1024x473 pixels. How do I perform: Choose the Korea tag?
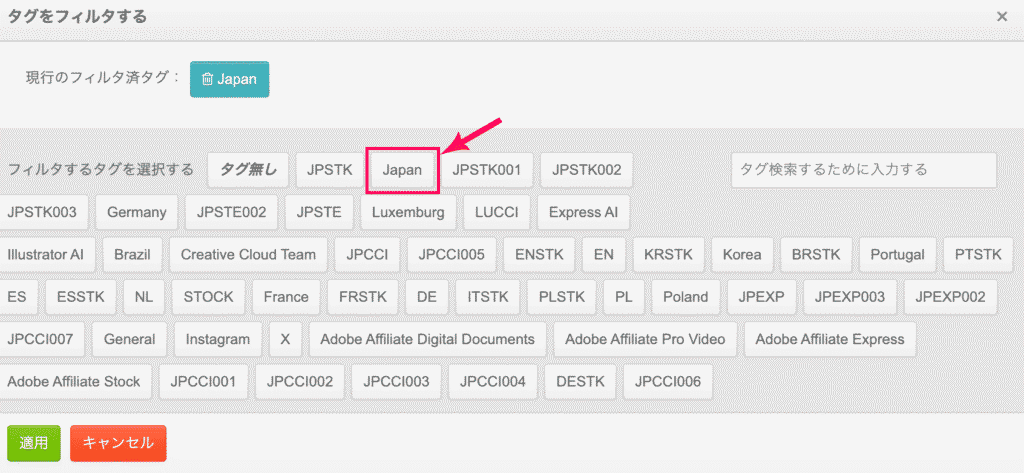(742, 254)
